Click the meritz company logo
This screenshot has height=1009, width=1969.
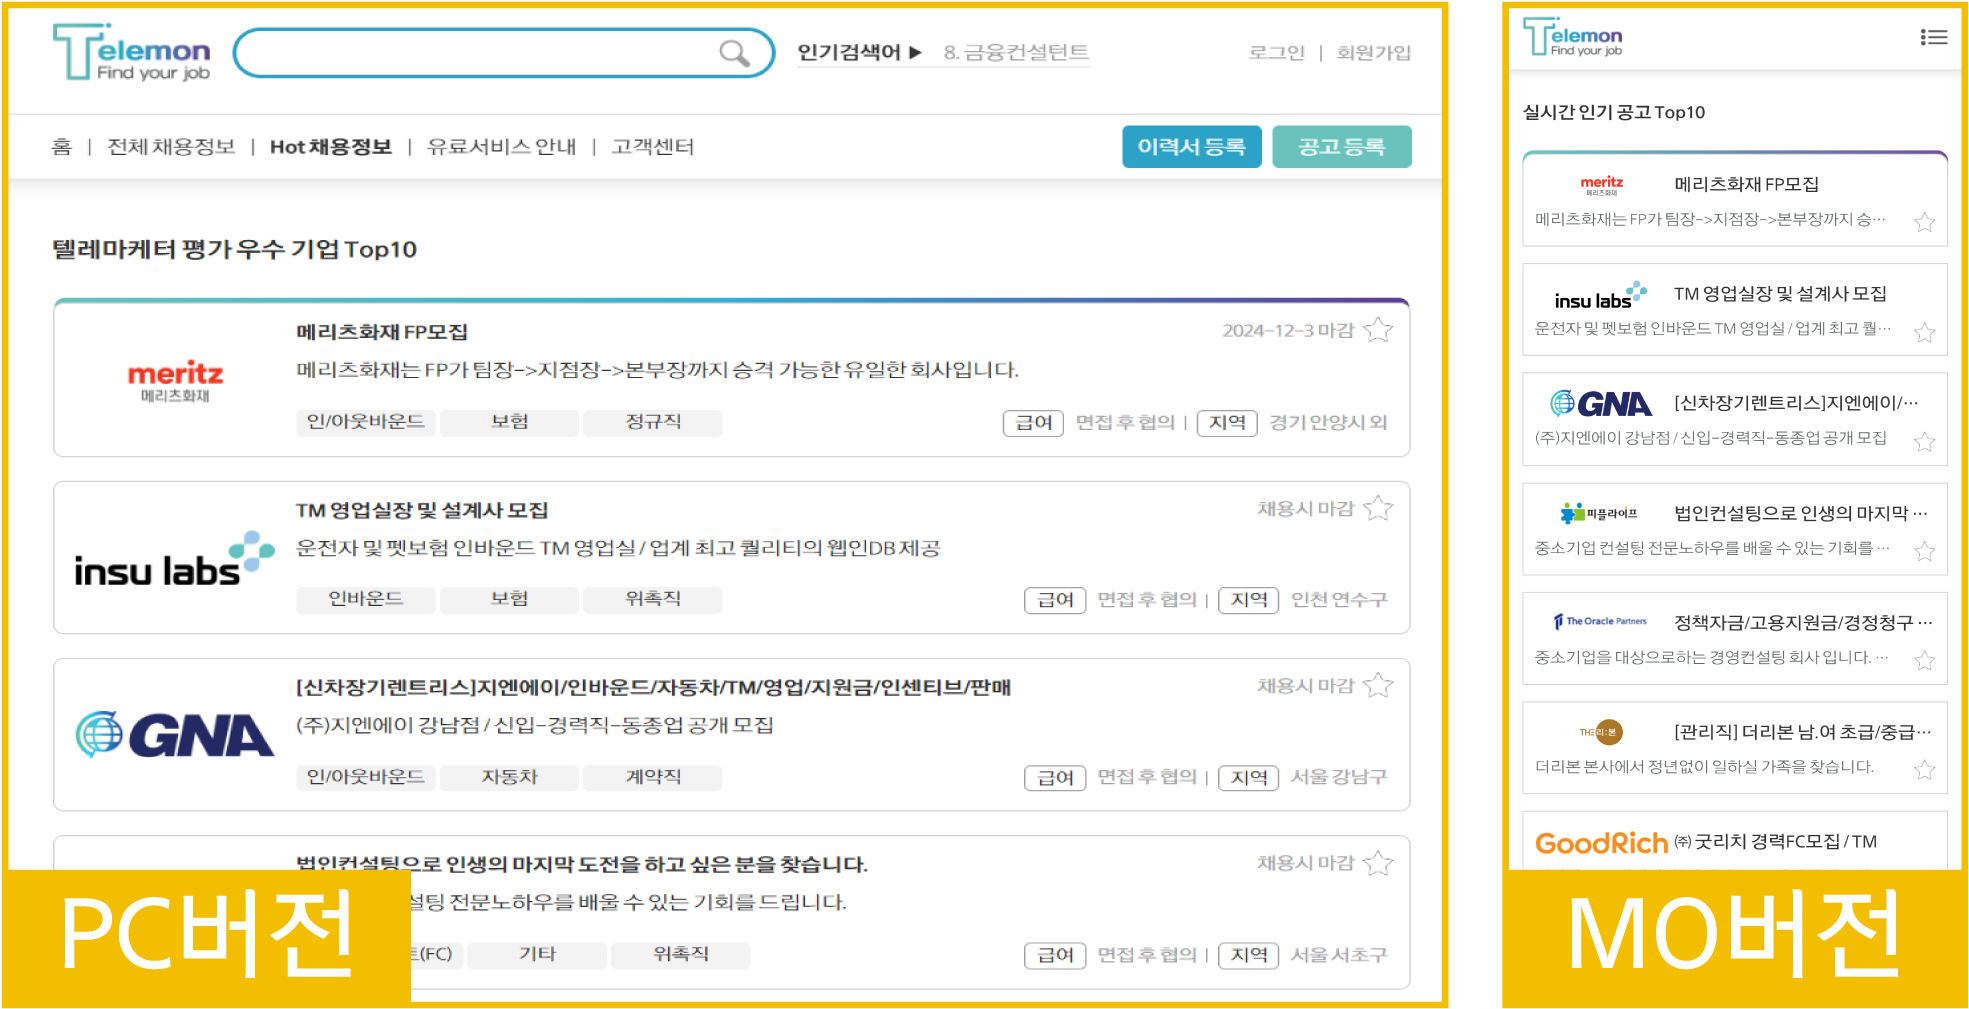175,379
